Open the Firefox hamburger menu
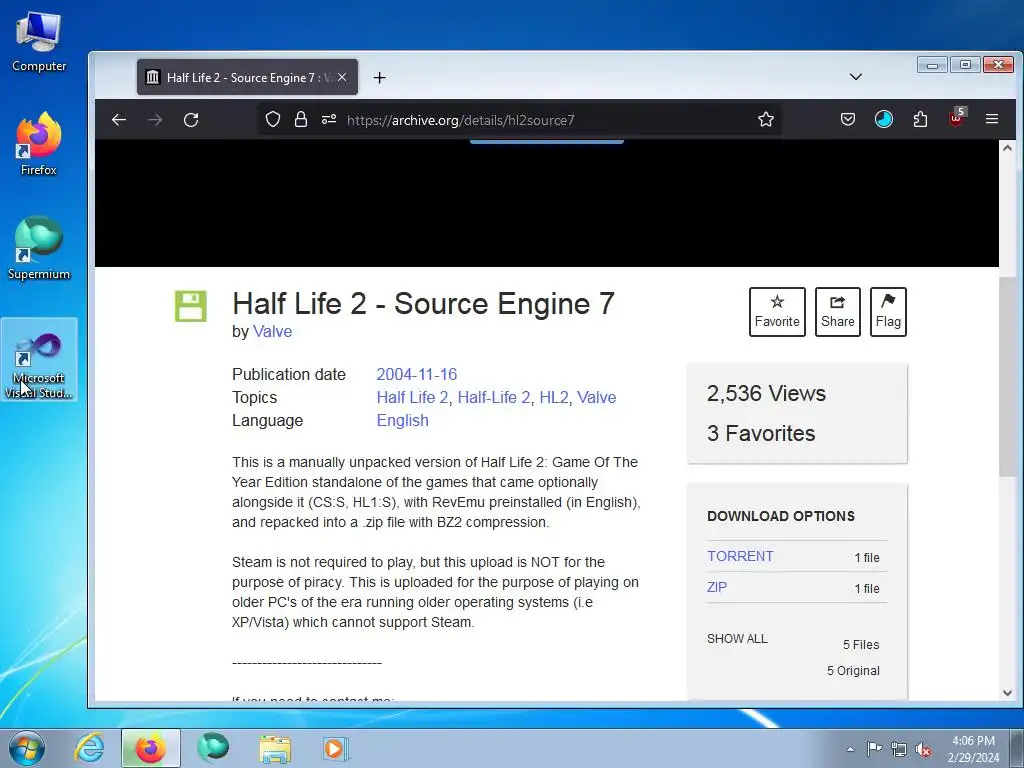Viewport: 1024px width, 768px height. [x=992, y=120]
